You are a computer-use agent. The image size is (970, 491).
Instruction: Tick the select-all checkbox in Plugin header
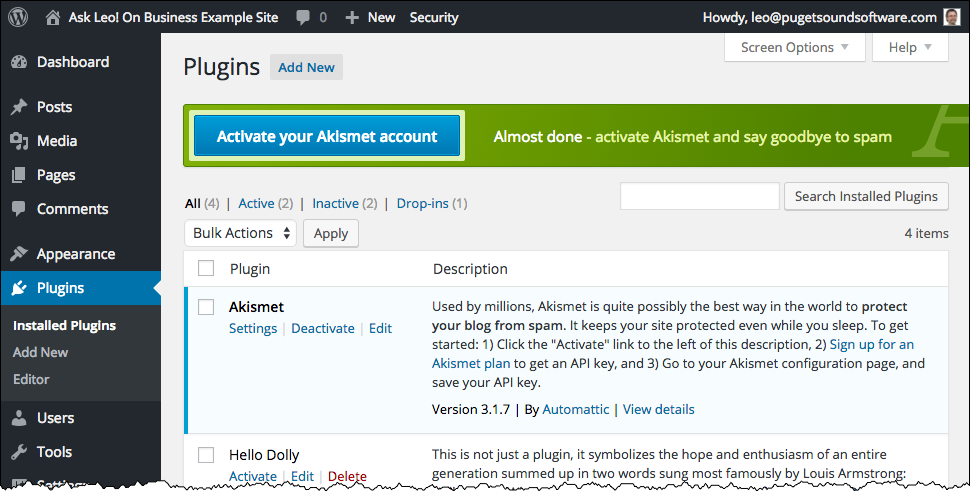(x=206, y=268)
